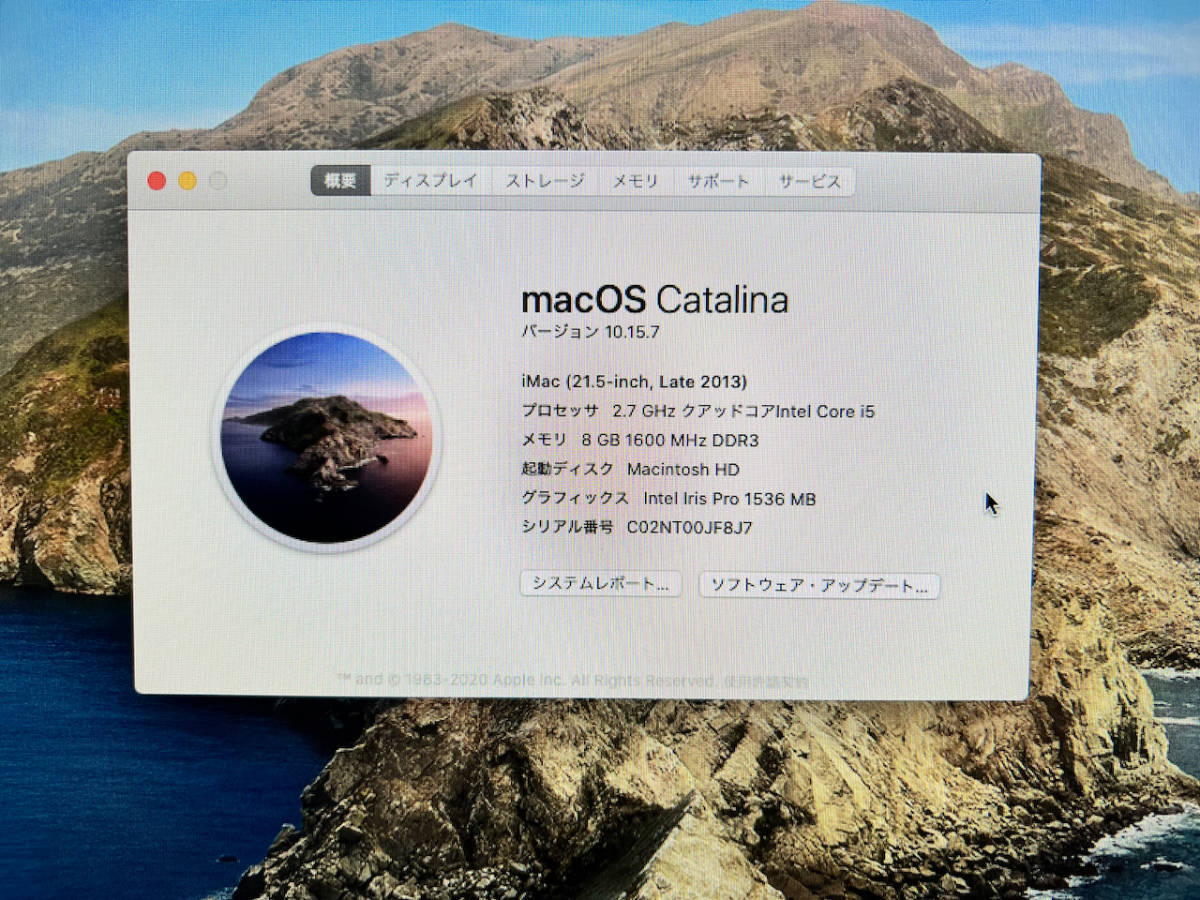Open the サービス tab

point(809,181)
